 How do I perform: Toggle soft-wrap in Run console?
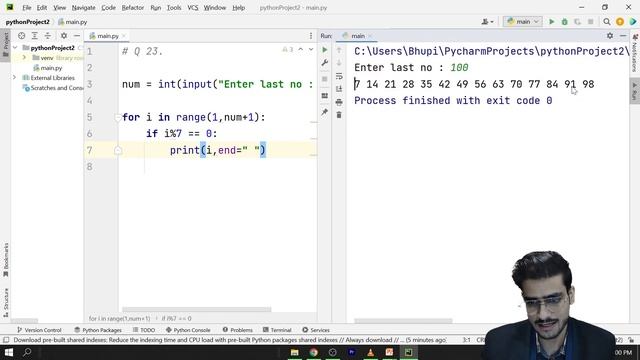(339, 76)
